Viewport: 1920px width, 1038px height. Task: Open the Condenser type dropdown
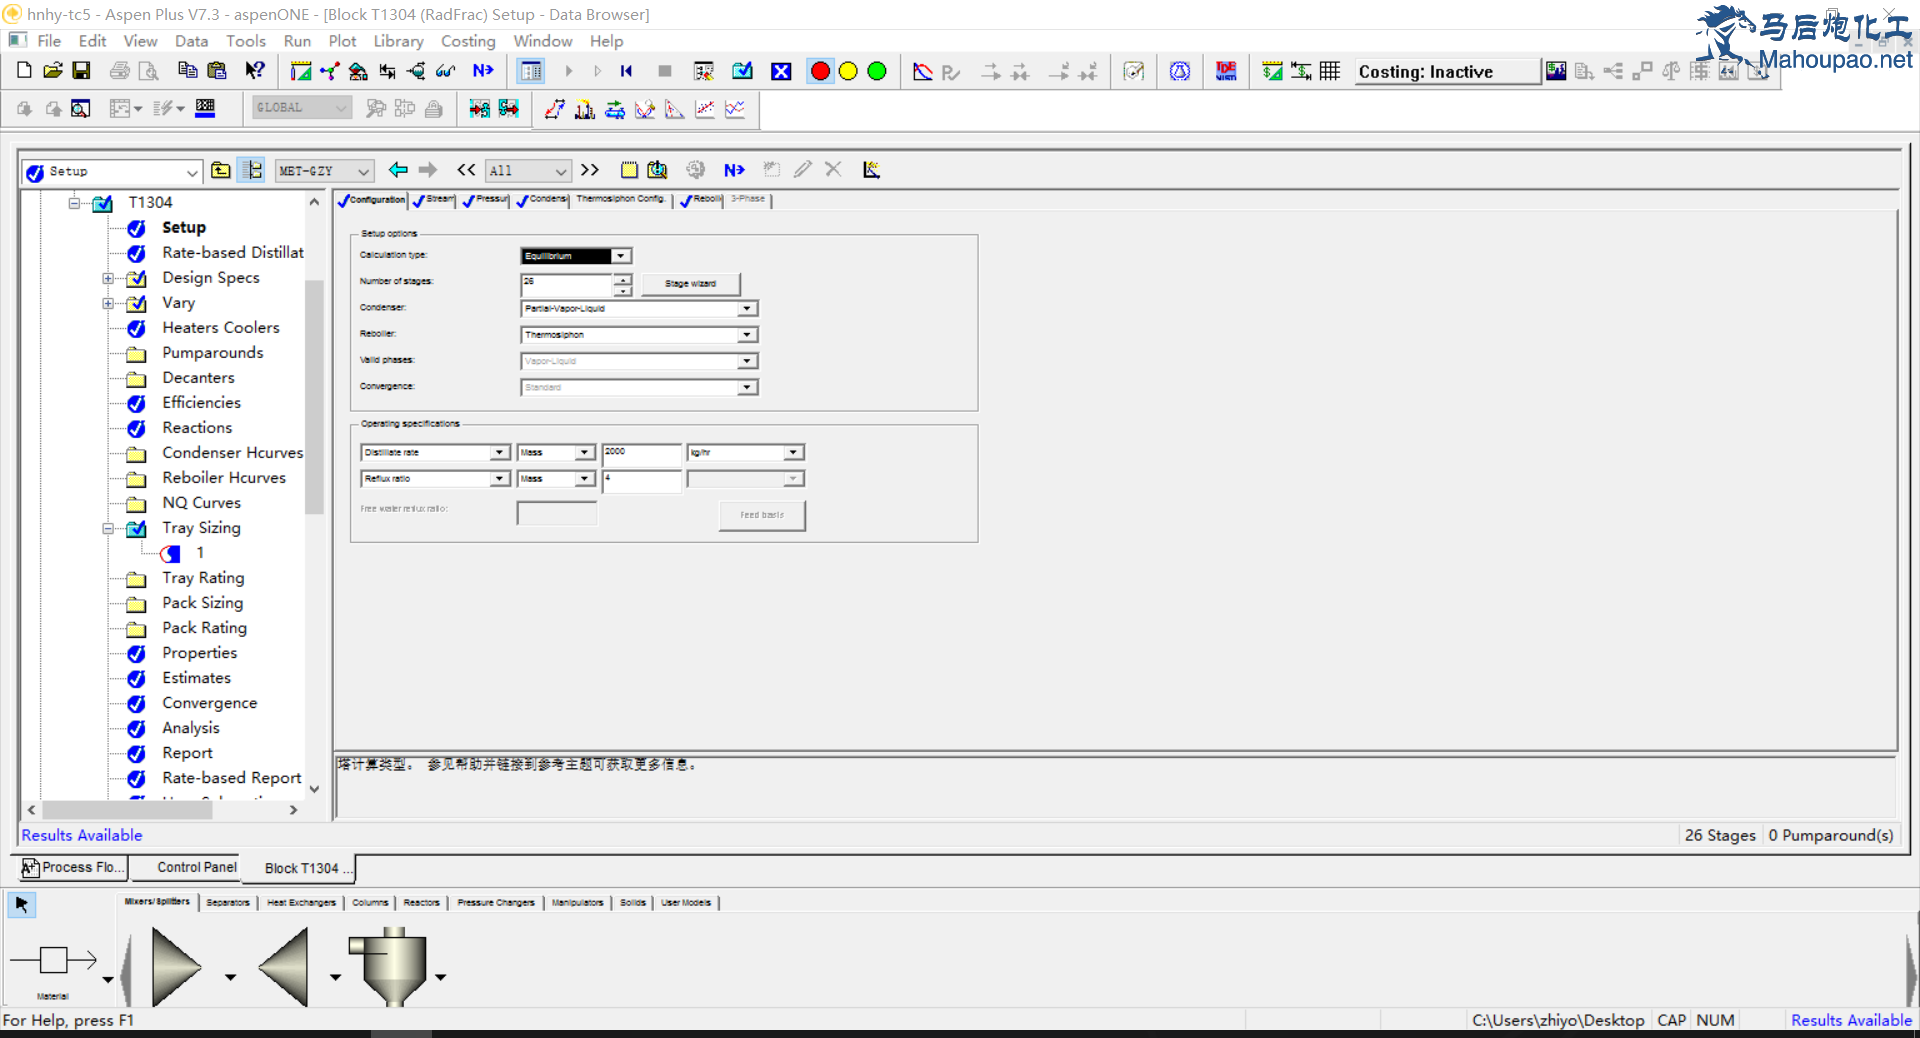(747, 309)
